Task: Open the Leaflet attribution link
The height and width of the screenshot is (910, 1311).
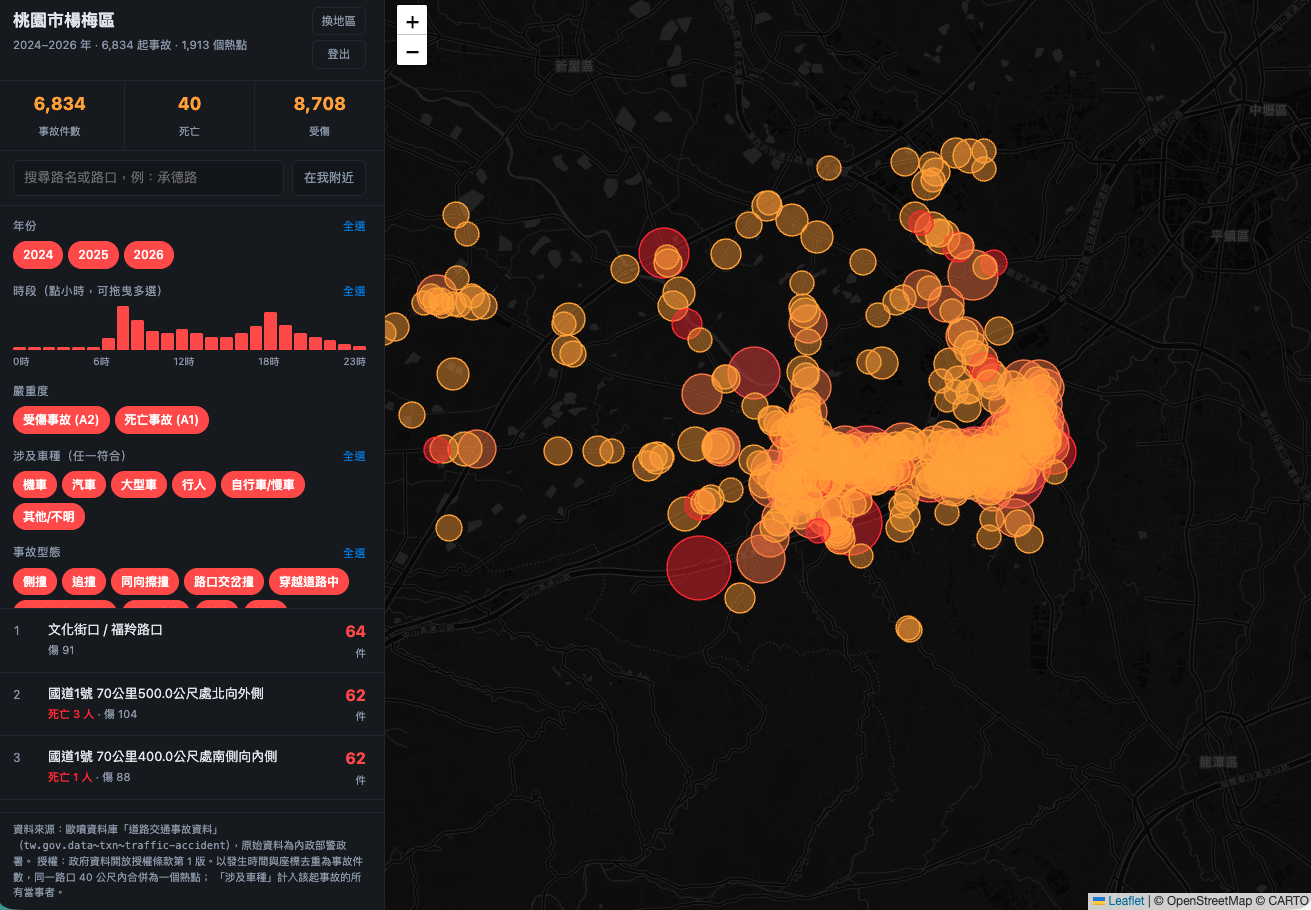Action: coord(1118,901)
